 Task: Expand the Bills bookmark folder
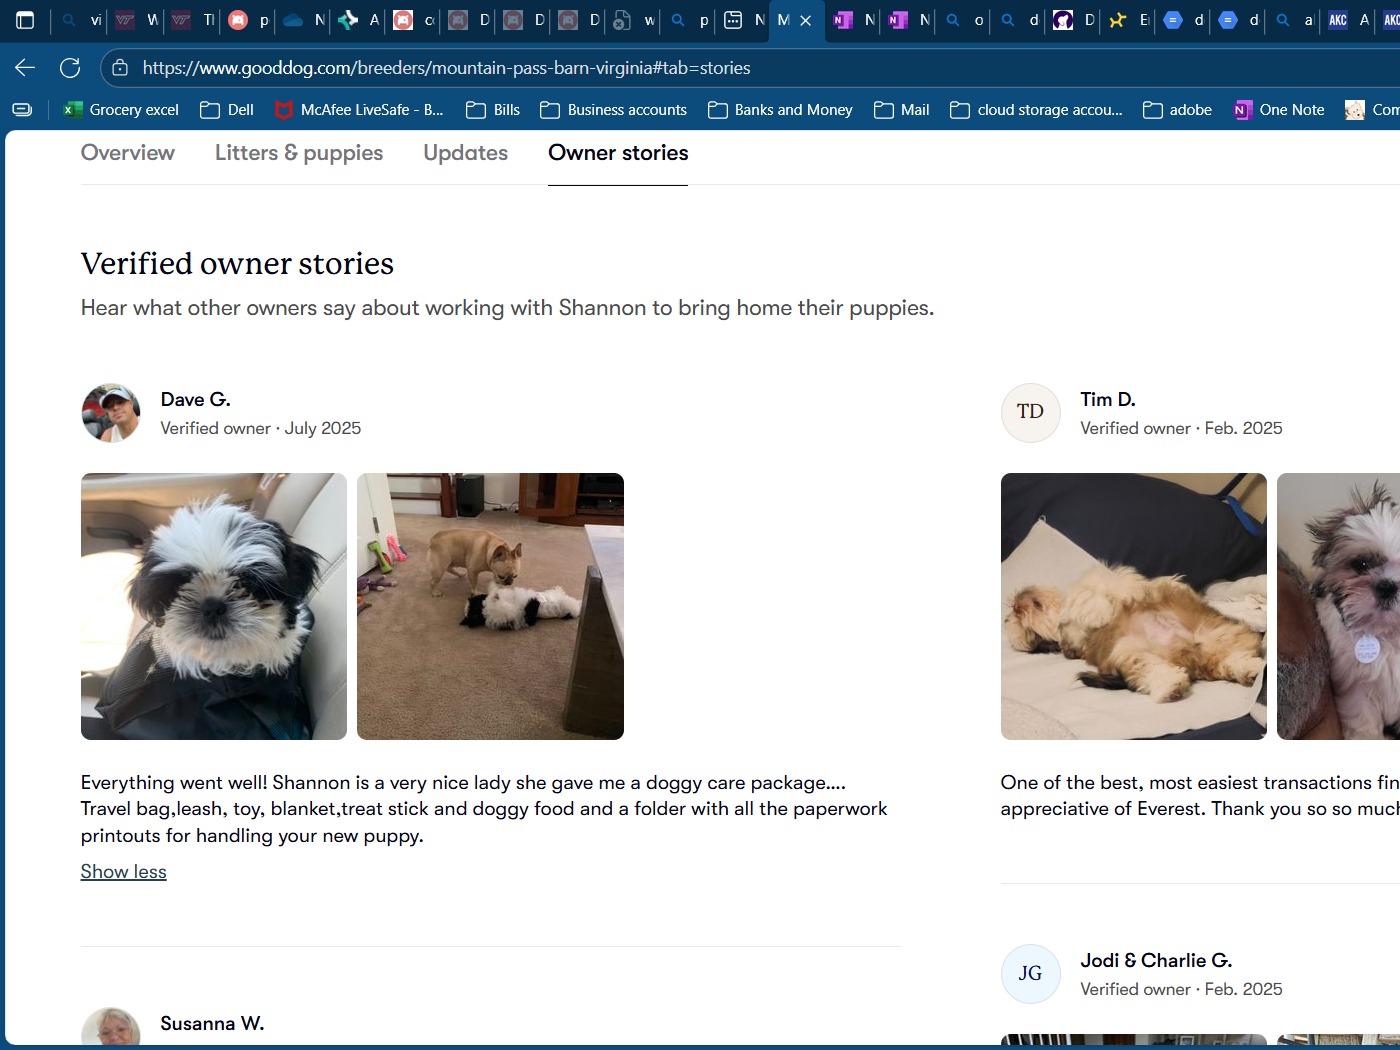(x=493, y=110)
